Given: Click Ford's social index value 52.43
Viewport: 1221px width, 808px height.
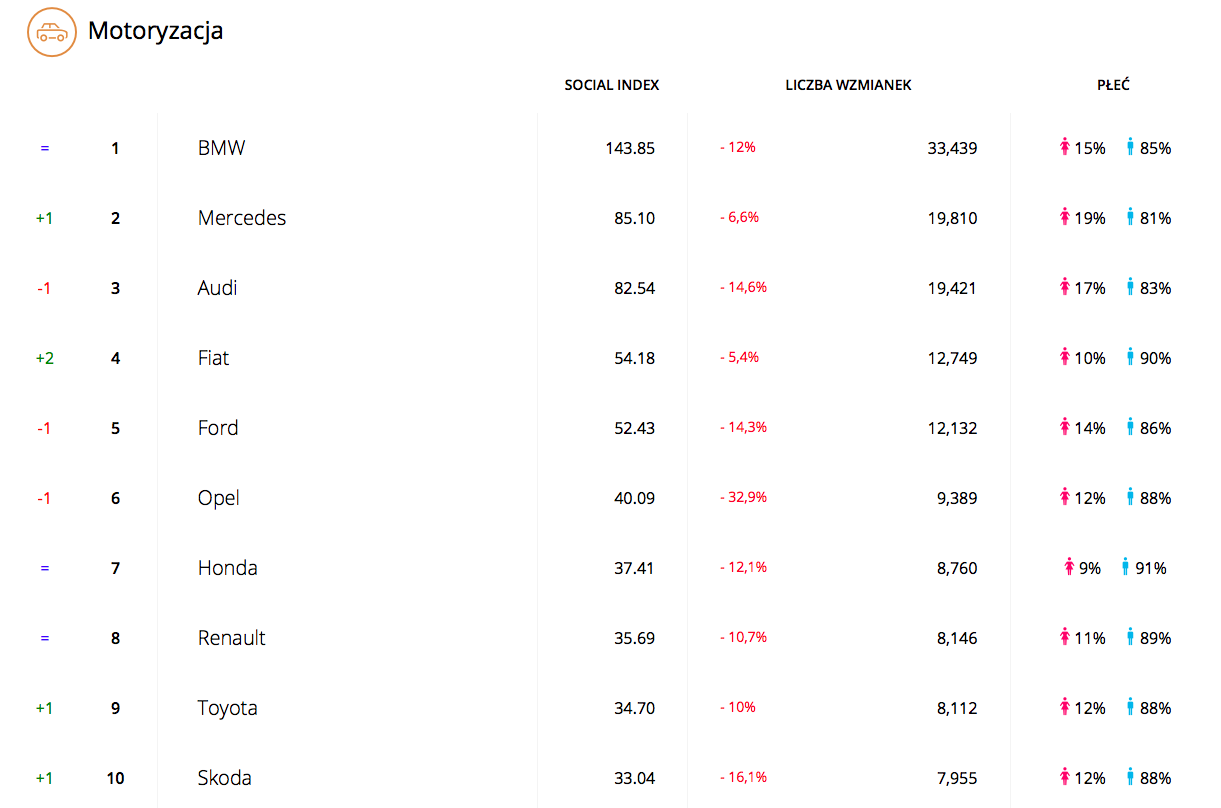Looking at the screenshot, I should 634,428.
